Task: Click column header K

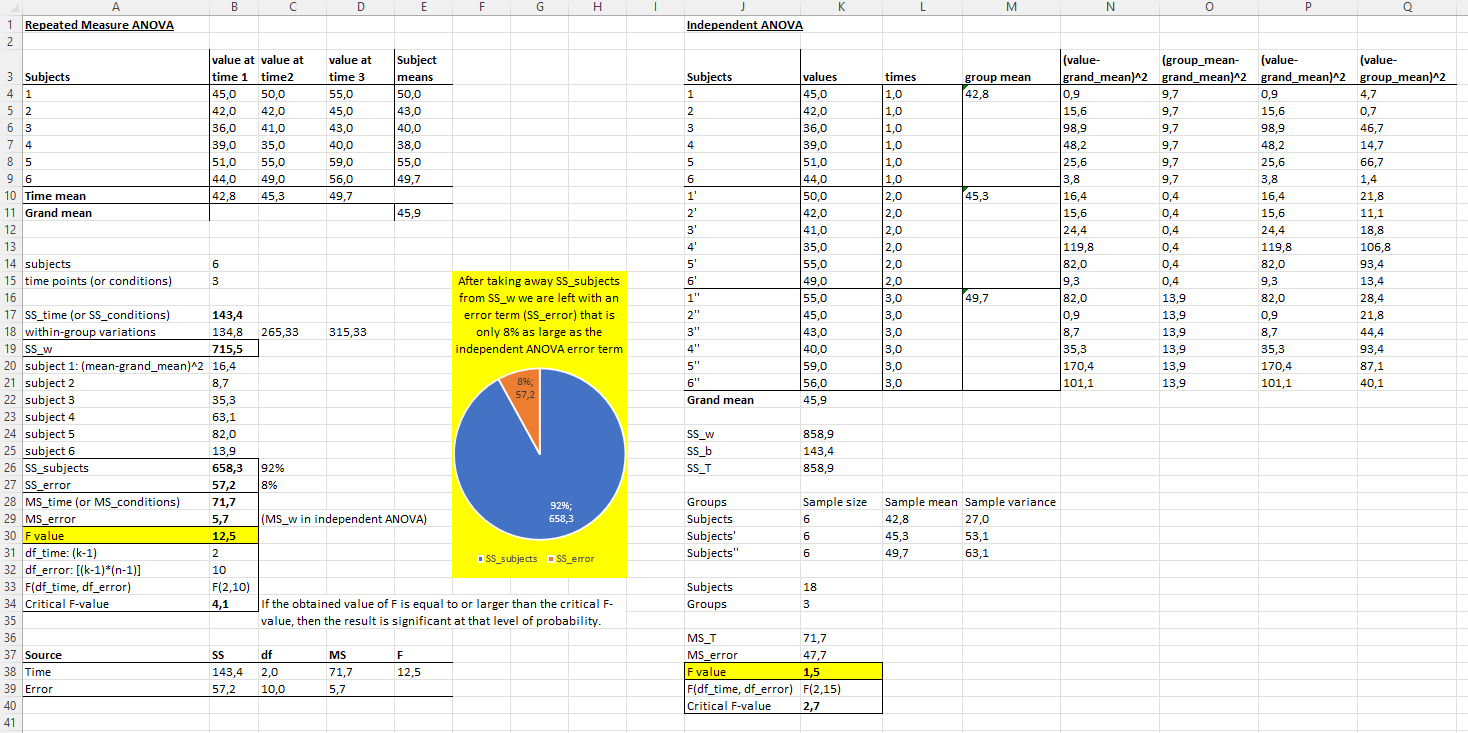Action: click(841, 7)
